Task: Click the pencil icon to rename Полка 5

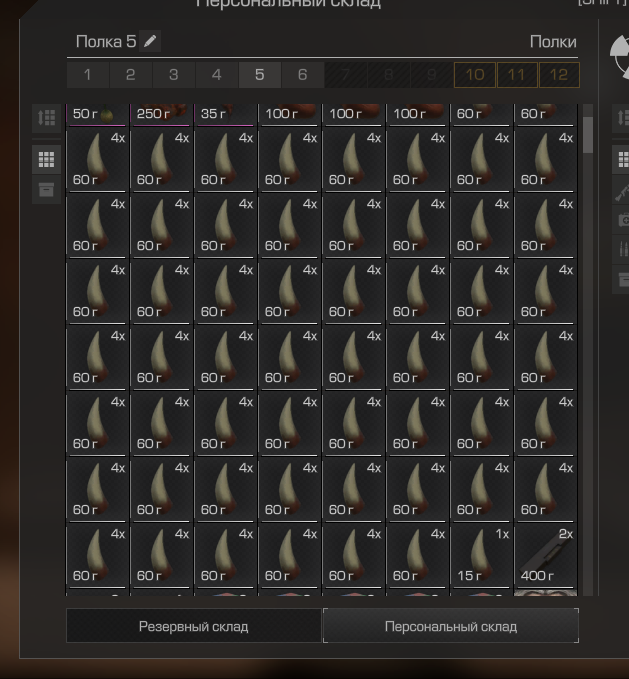Action: (x=150, y=41)
